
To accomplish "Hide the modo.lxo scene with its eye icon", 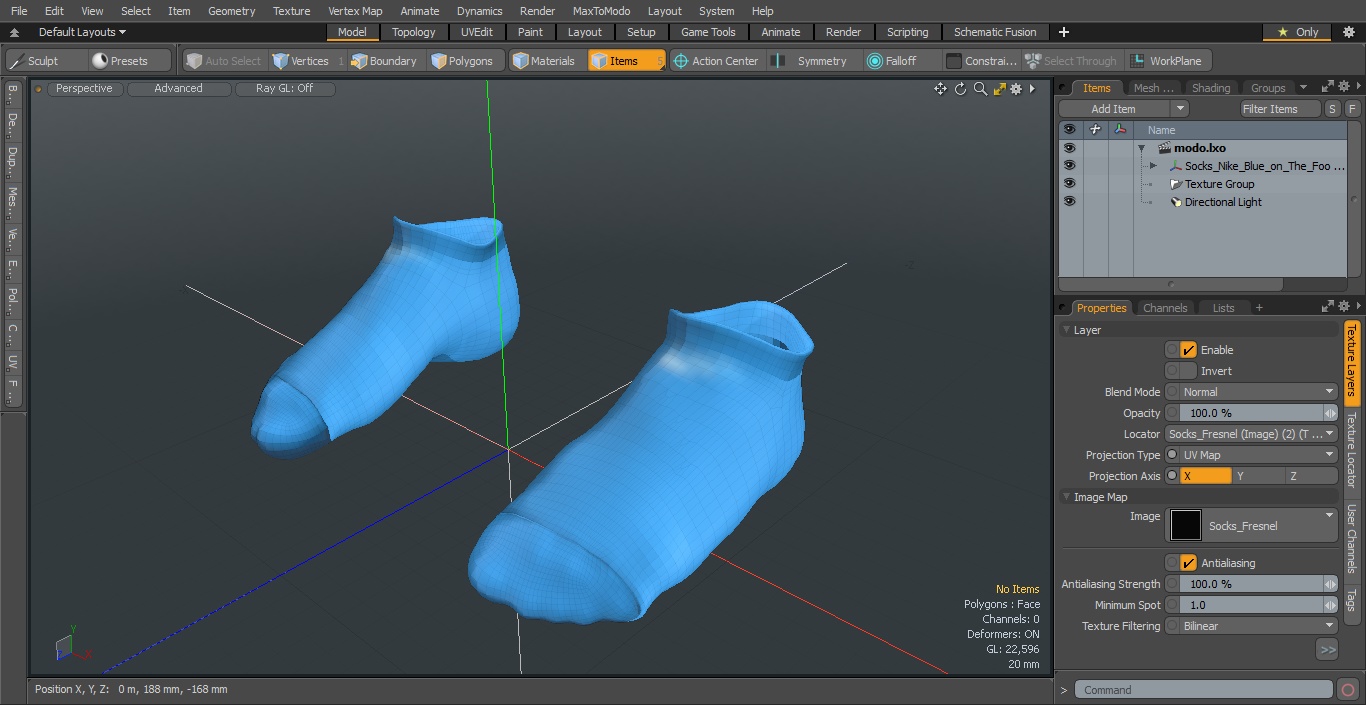I will coord(1069,148).
